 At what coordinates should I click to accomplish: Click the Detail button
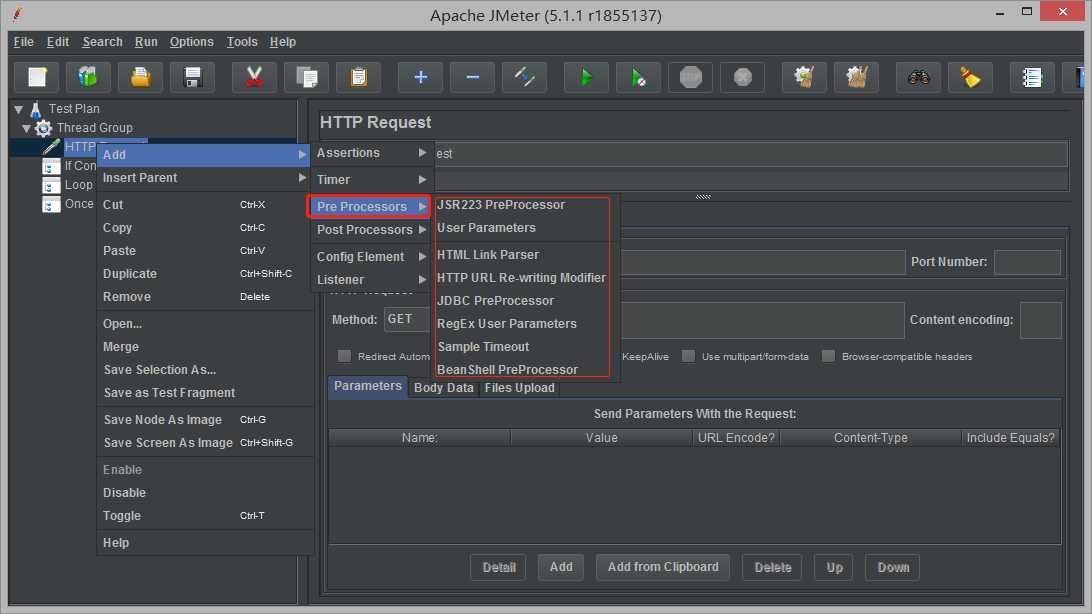499,567
